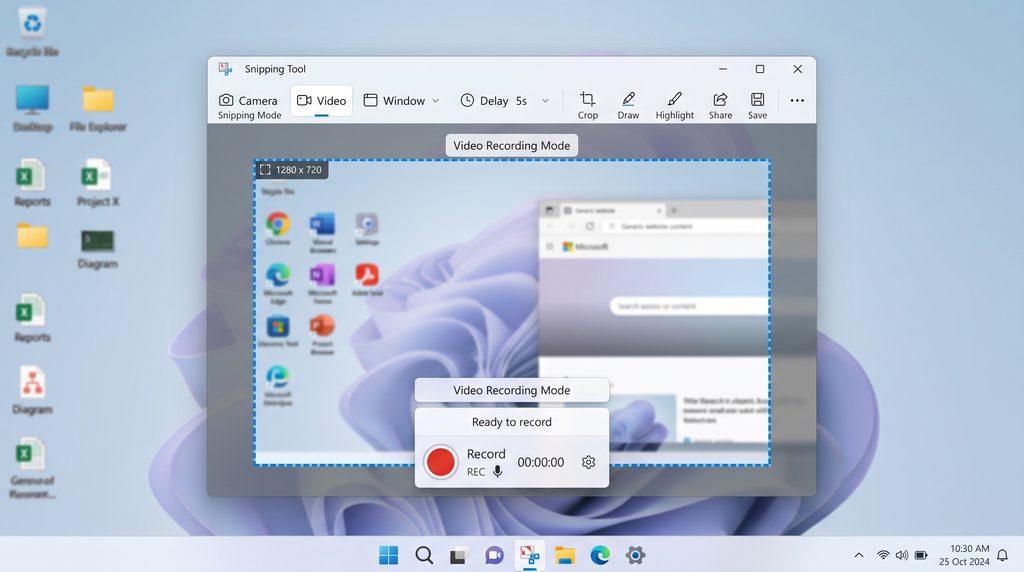Click Snipping Tool taskbar icon

(x=530, y=555)
